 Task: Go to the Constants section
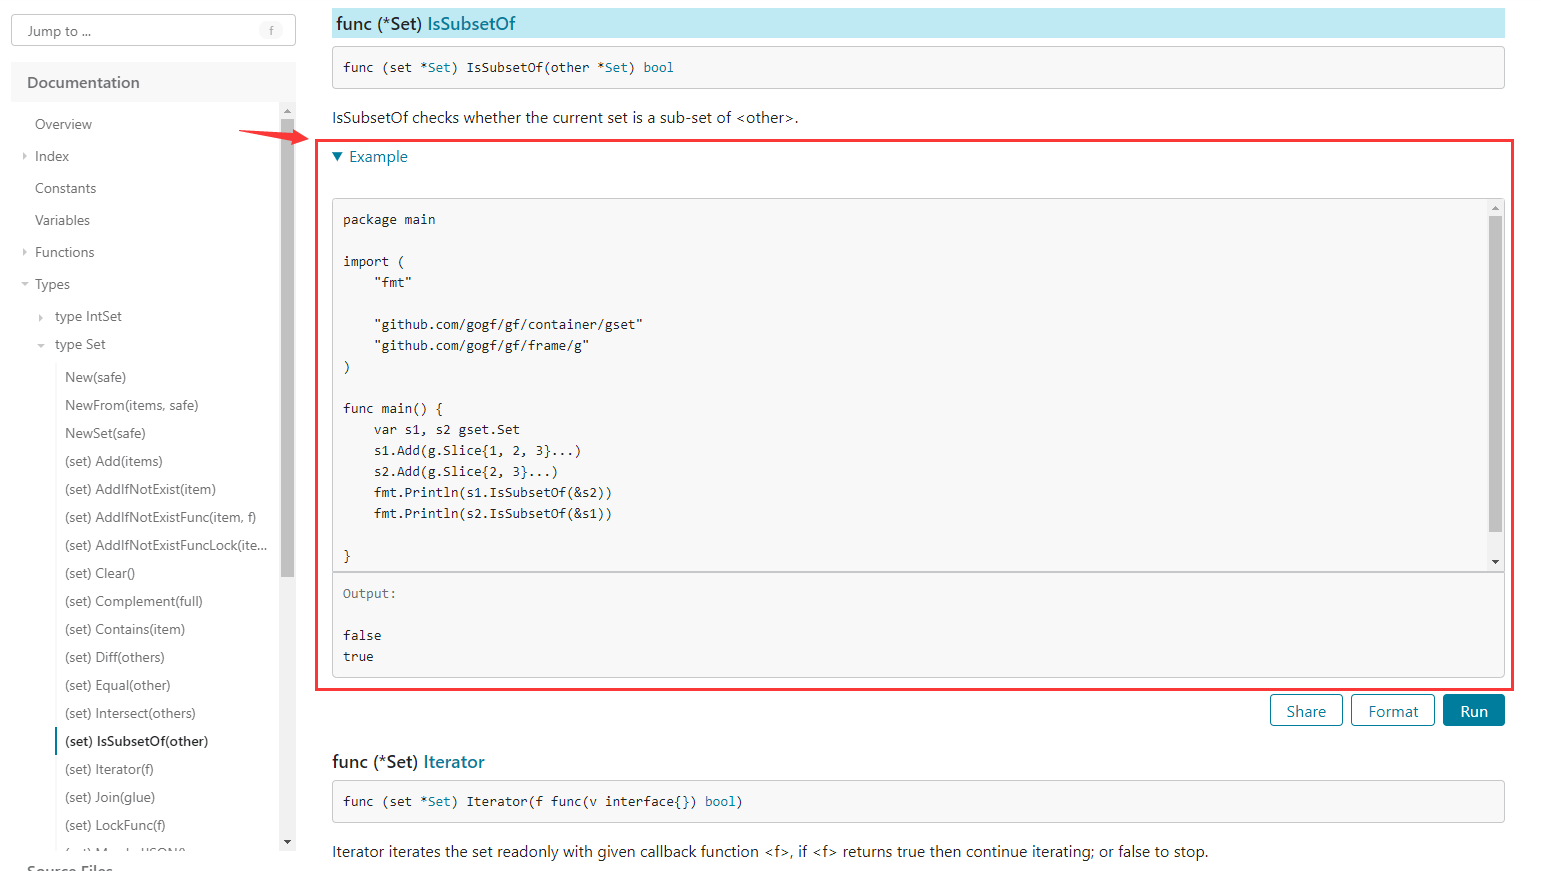pos(65,188)
